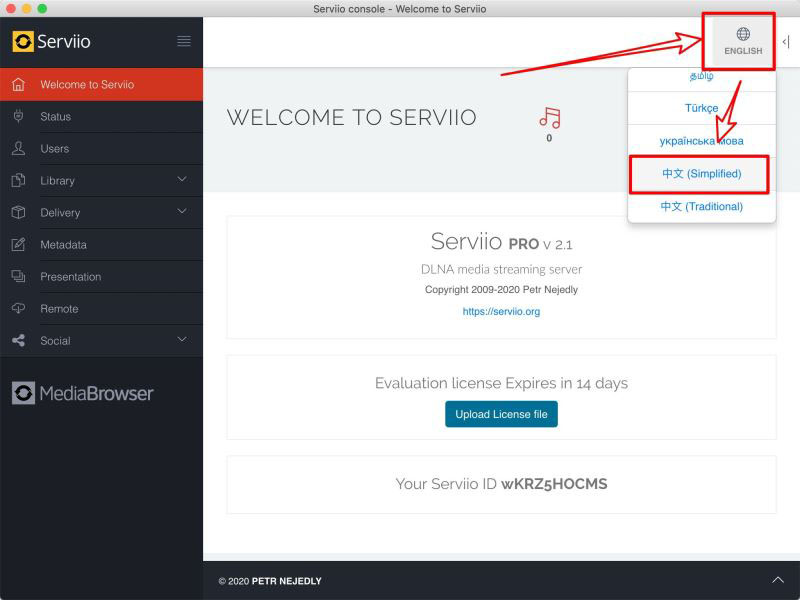Open the https://serviio.org link
The image size is (800, 600).
(501, 311)
